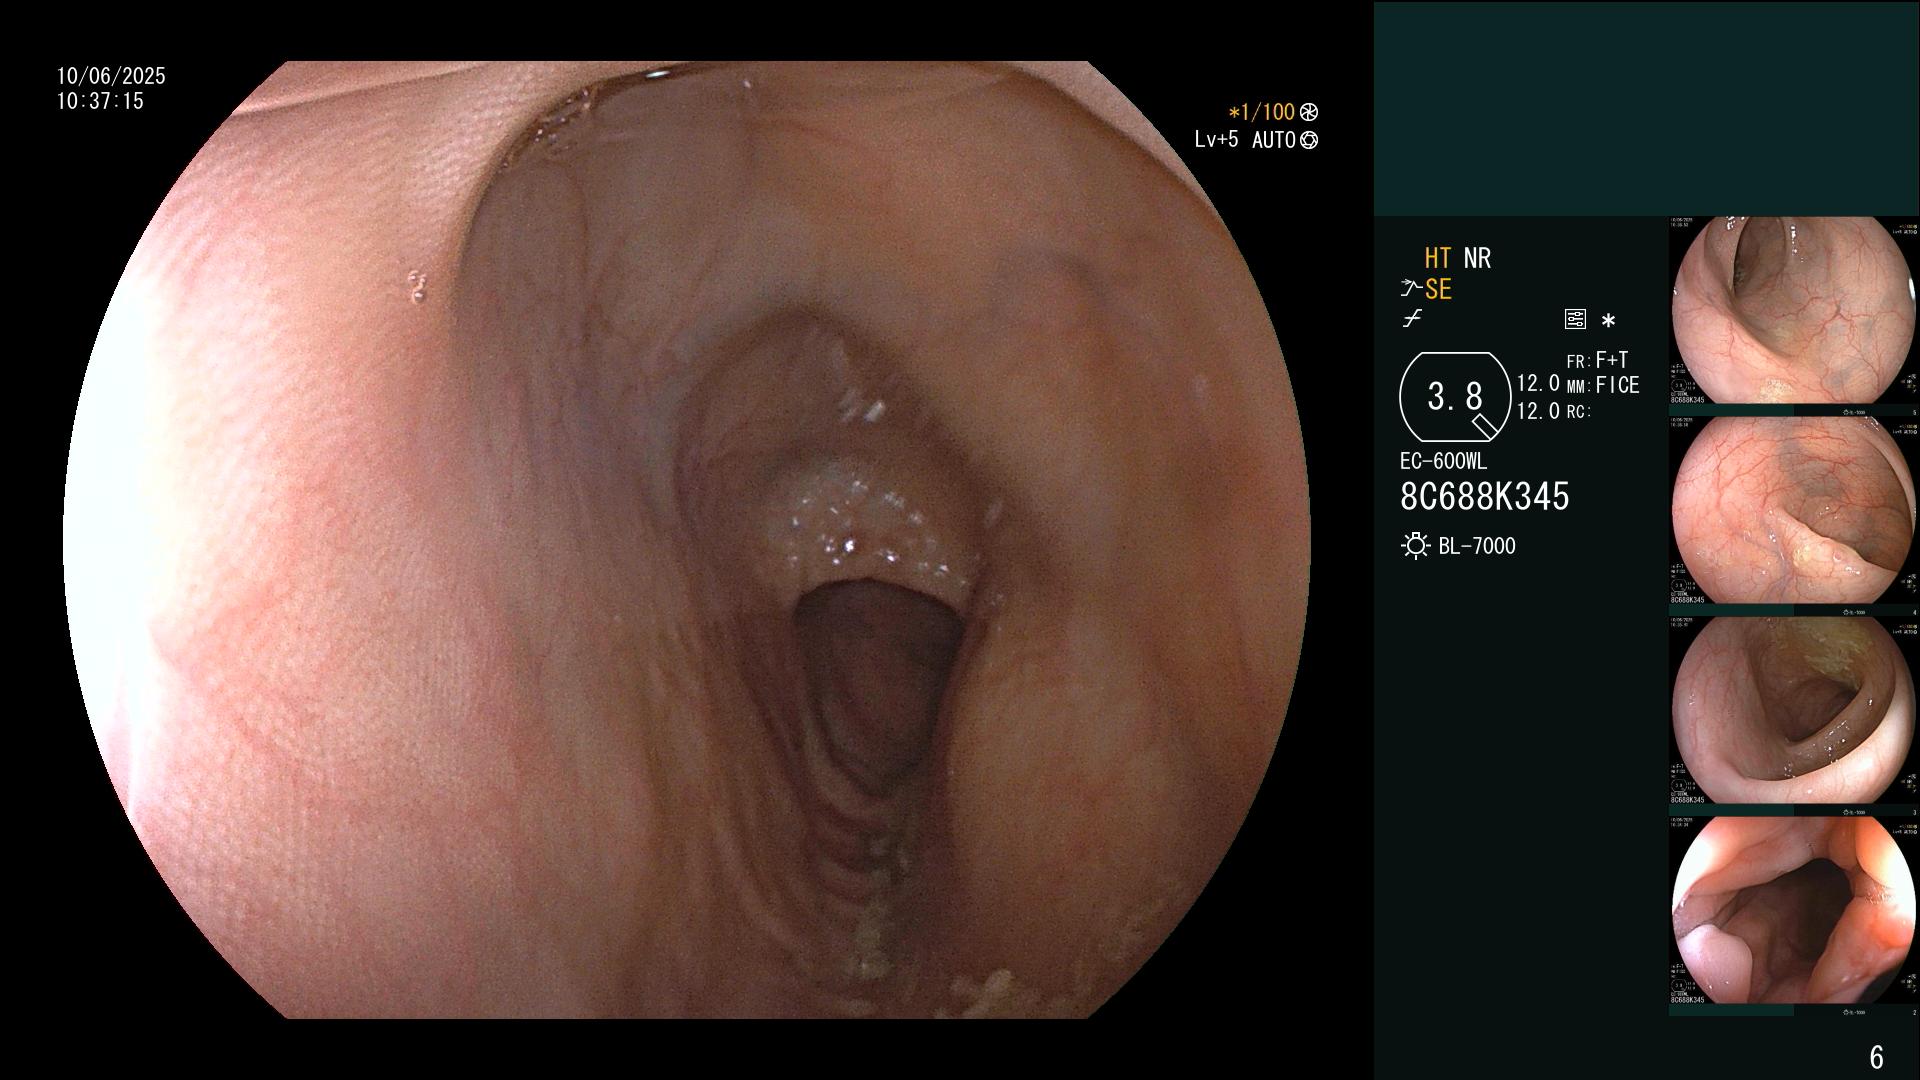
Task: Select the HT indicator
Action: click(1438, 259)
